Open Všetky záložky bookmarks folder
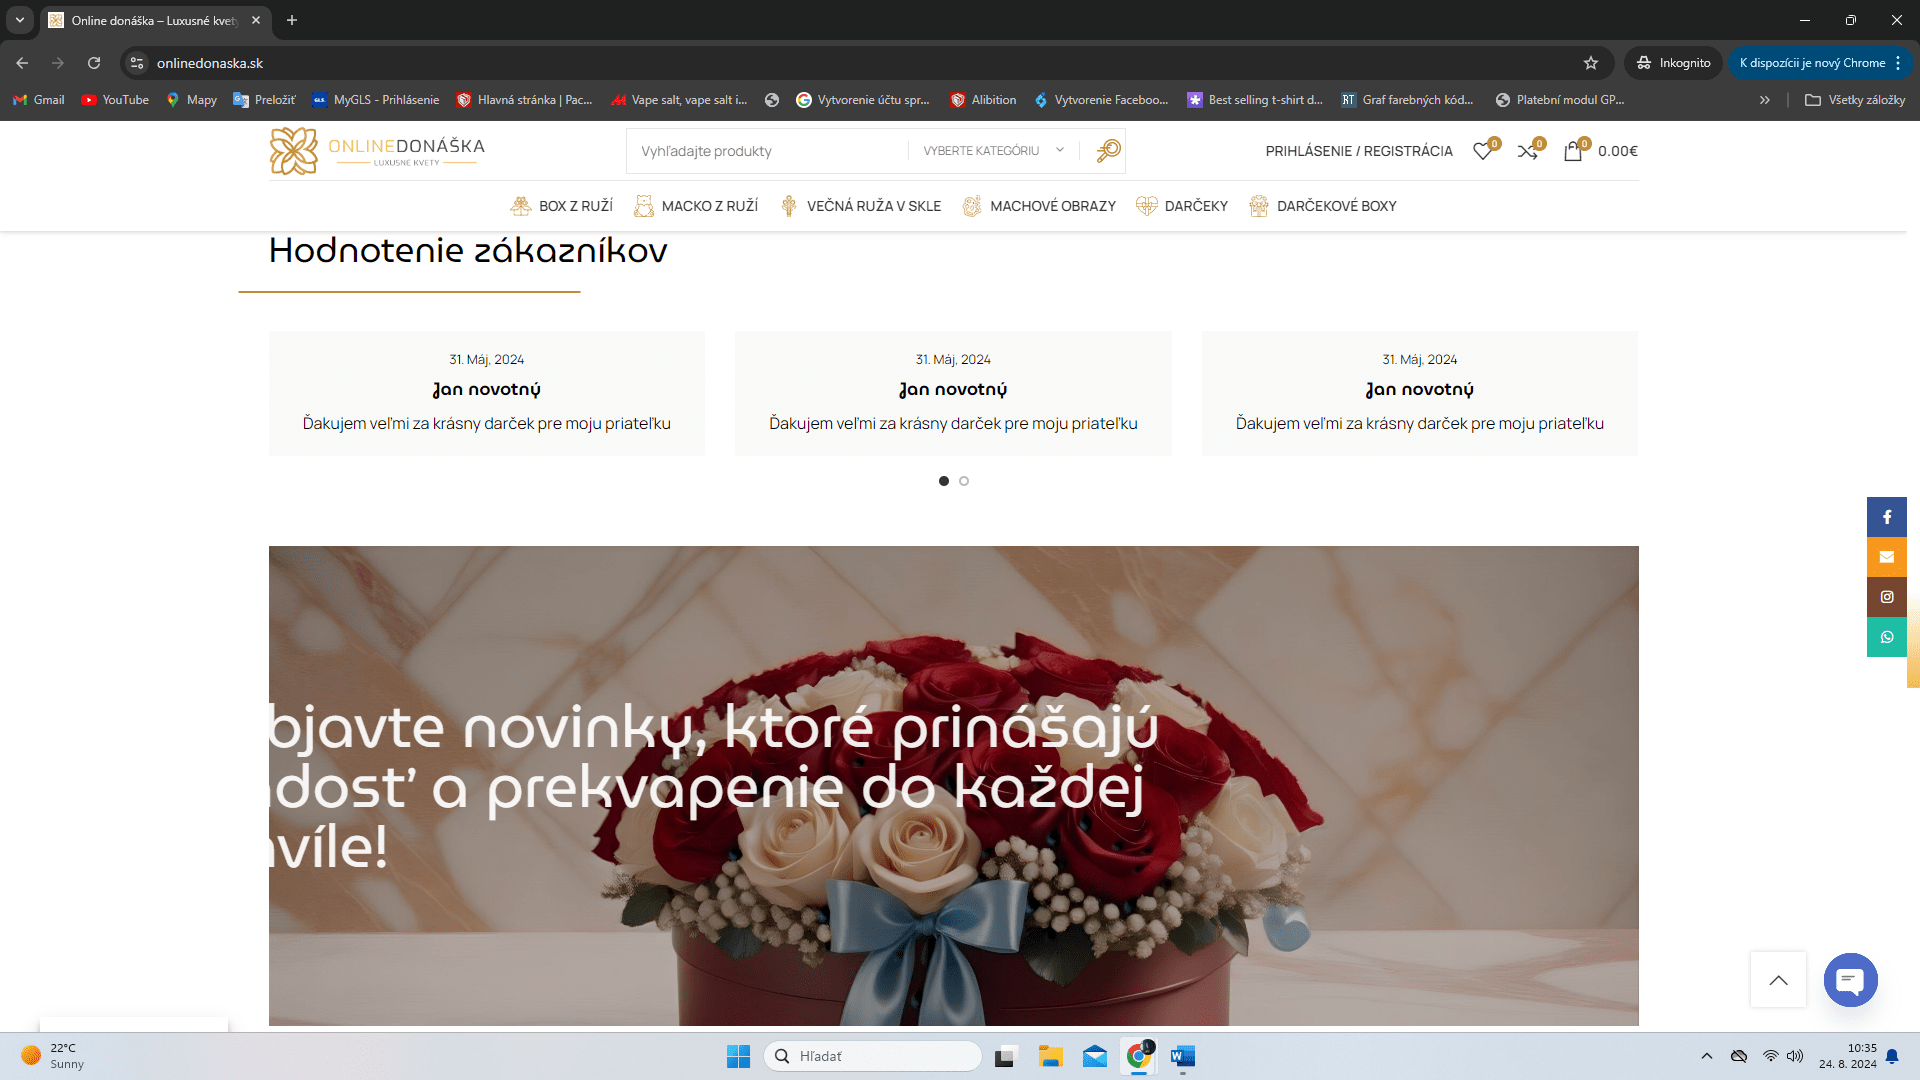1920x1080 pixels. pos(1855,100)
